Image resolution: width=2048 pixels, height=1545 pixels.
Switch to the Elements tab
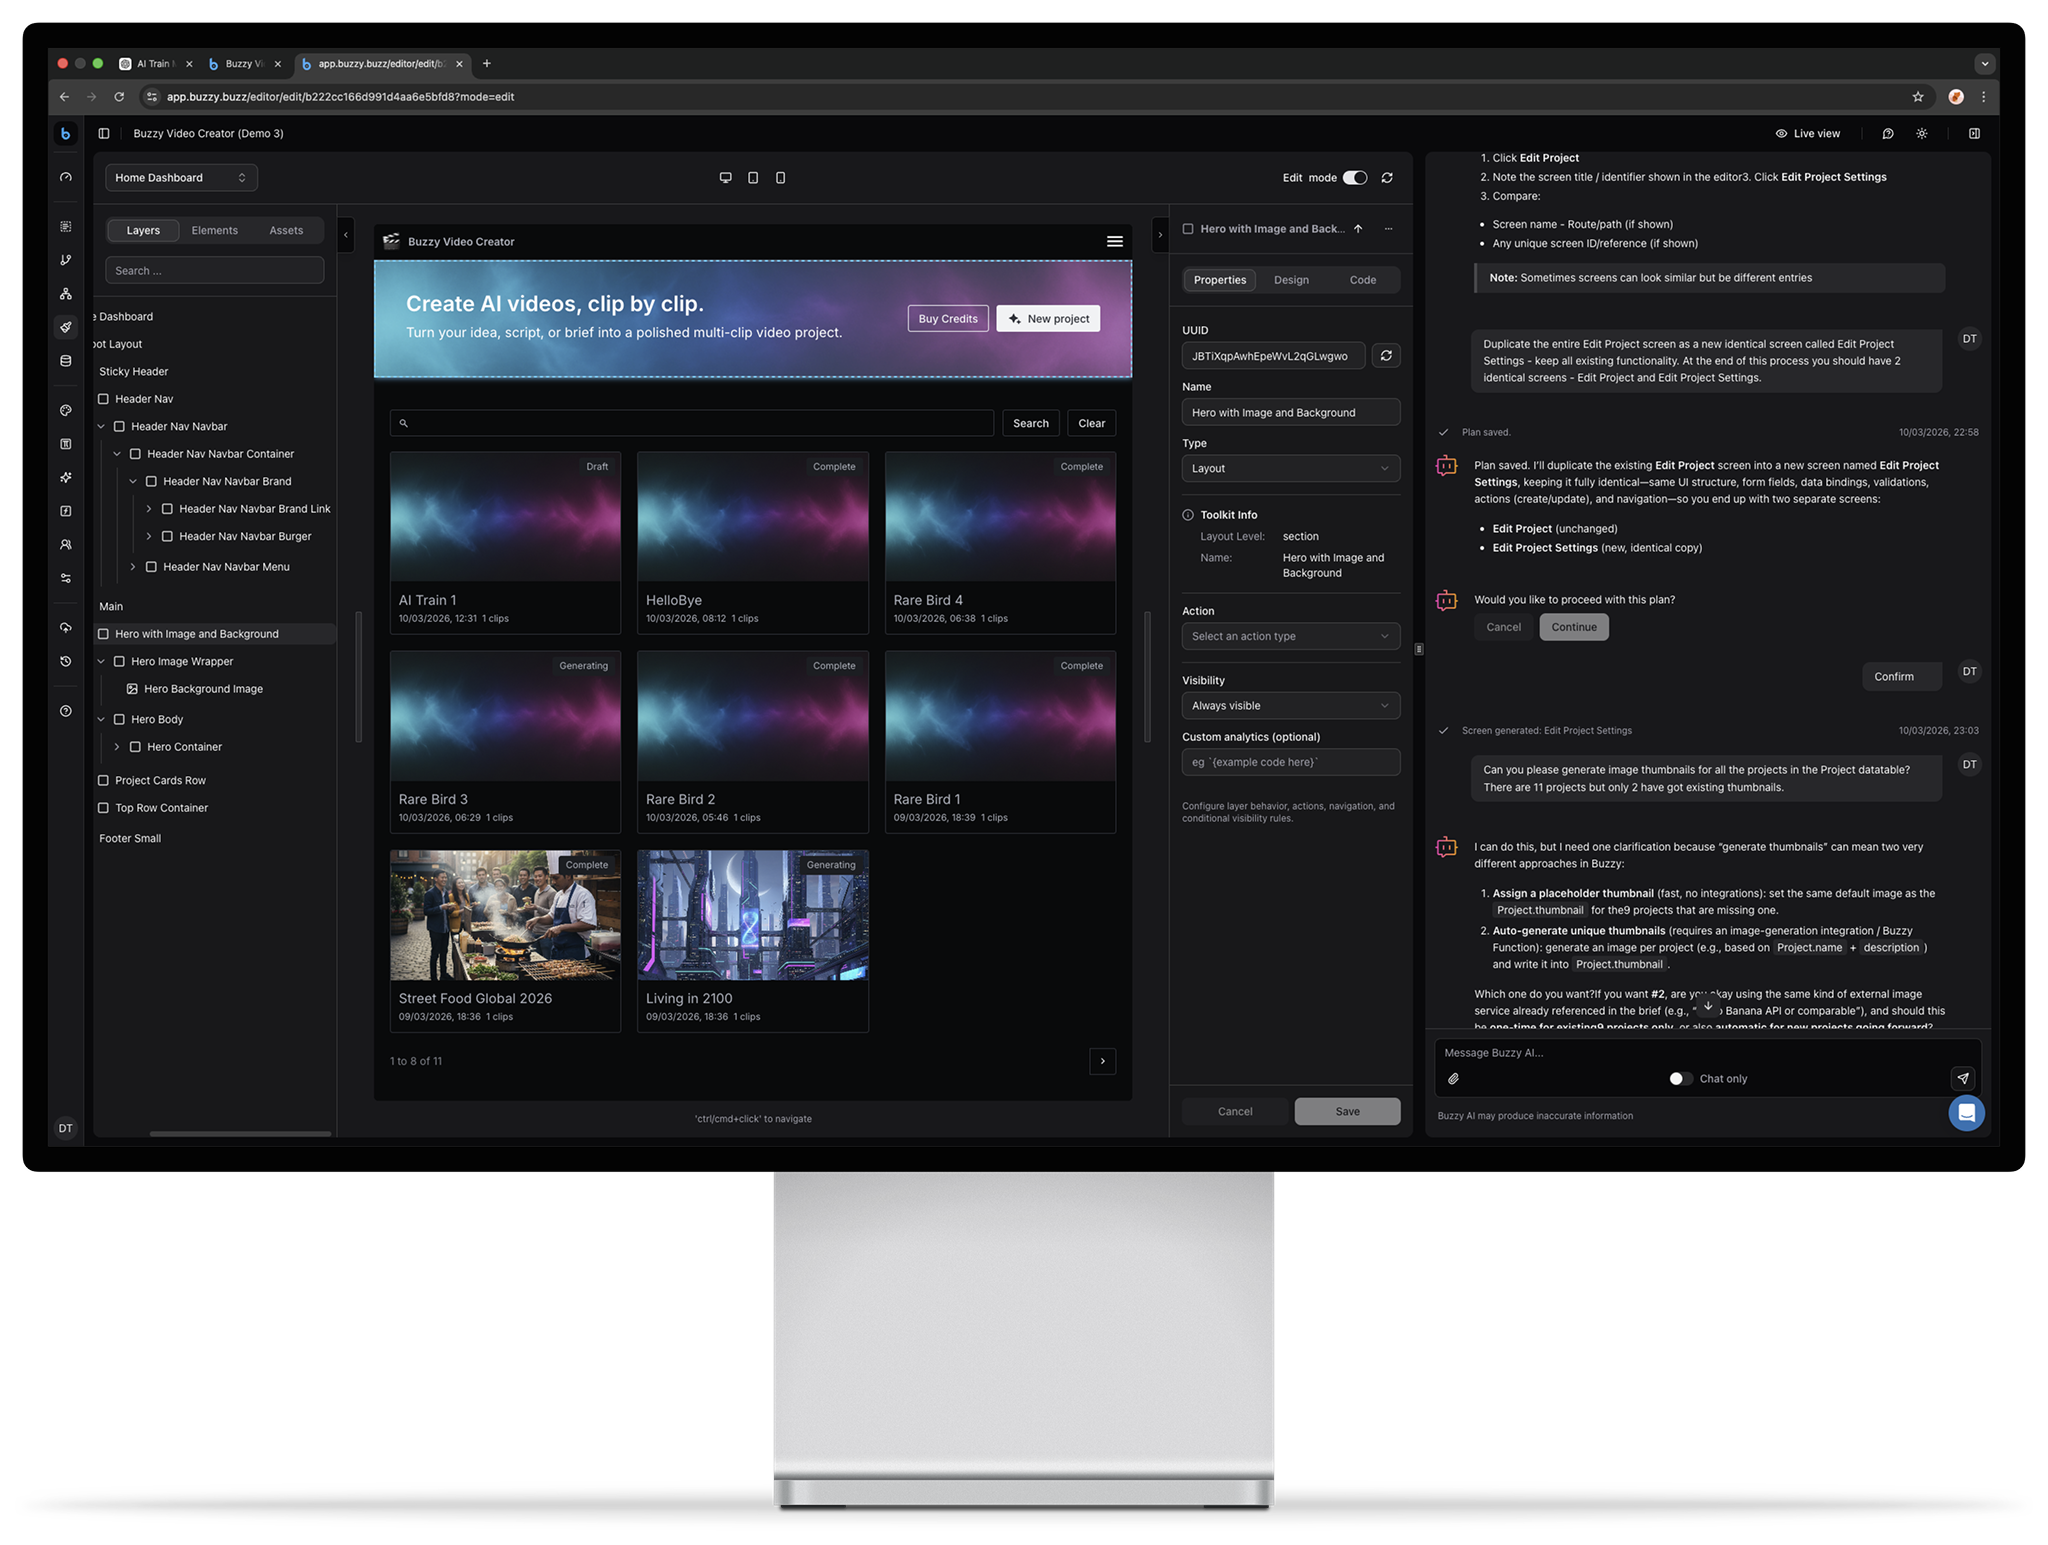214,231
